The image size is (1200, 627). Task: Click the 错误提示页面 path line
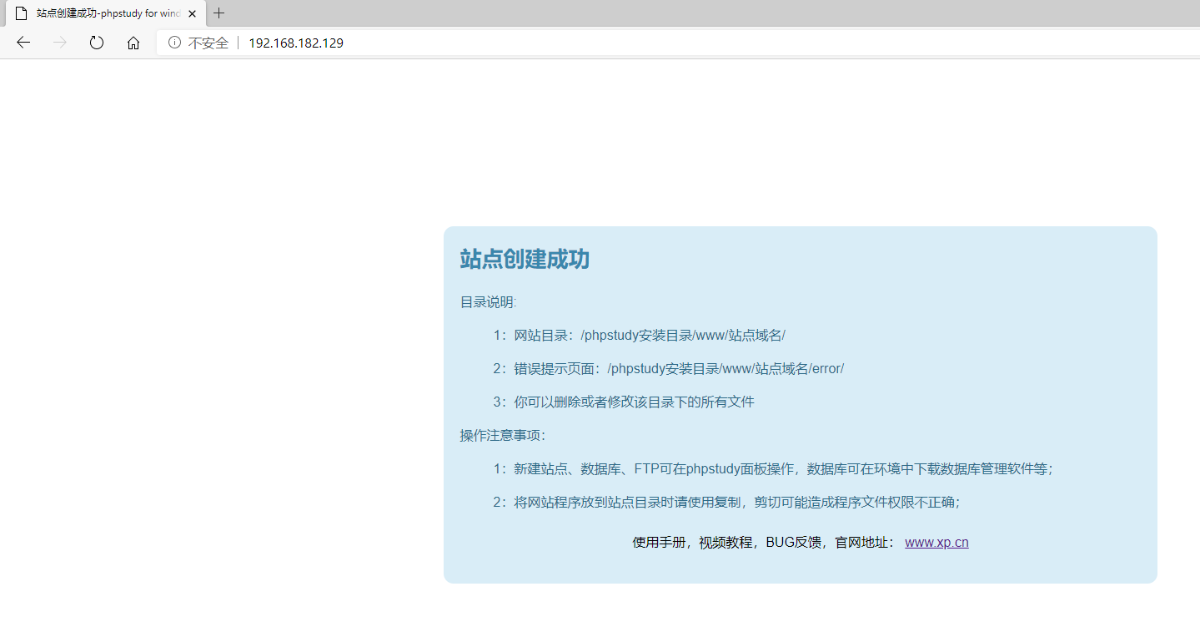tap(668, 368)
